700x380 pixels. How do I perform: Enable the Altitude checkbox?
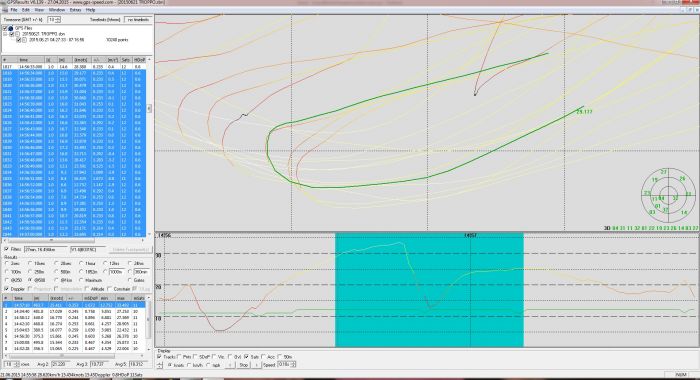click(88, 289)
